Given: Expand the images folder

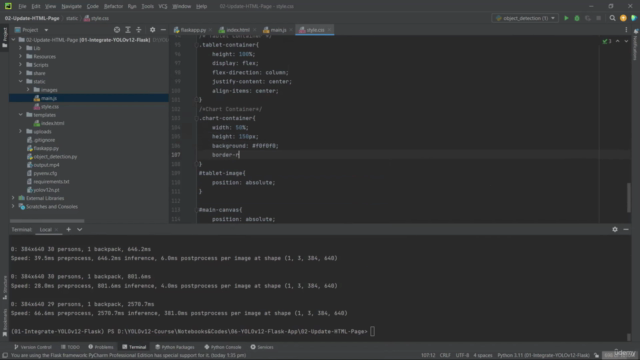Looking at the screenshot, I should pos(28,89).
